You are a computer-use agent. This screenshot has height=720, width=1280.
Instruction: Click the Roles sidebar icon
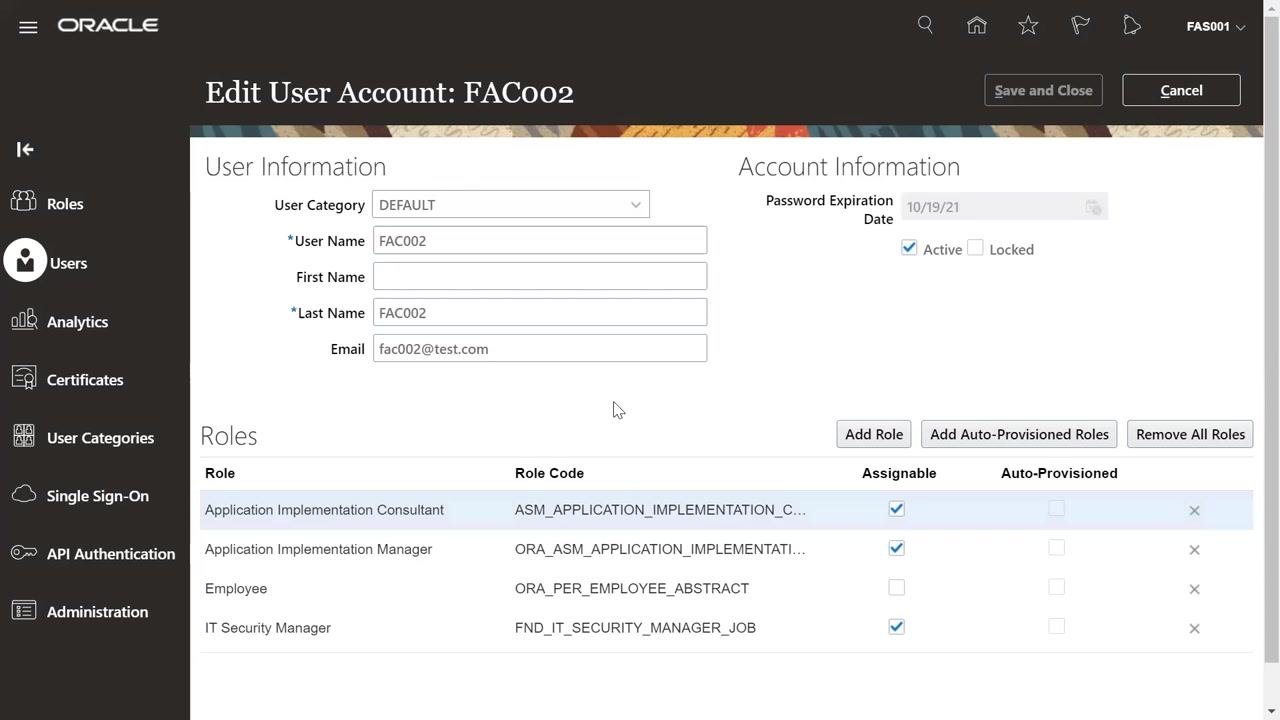point(24,202)
